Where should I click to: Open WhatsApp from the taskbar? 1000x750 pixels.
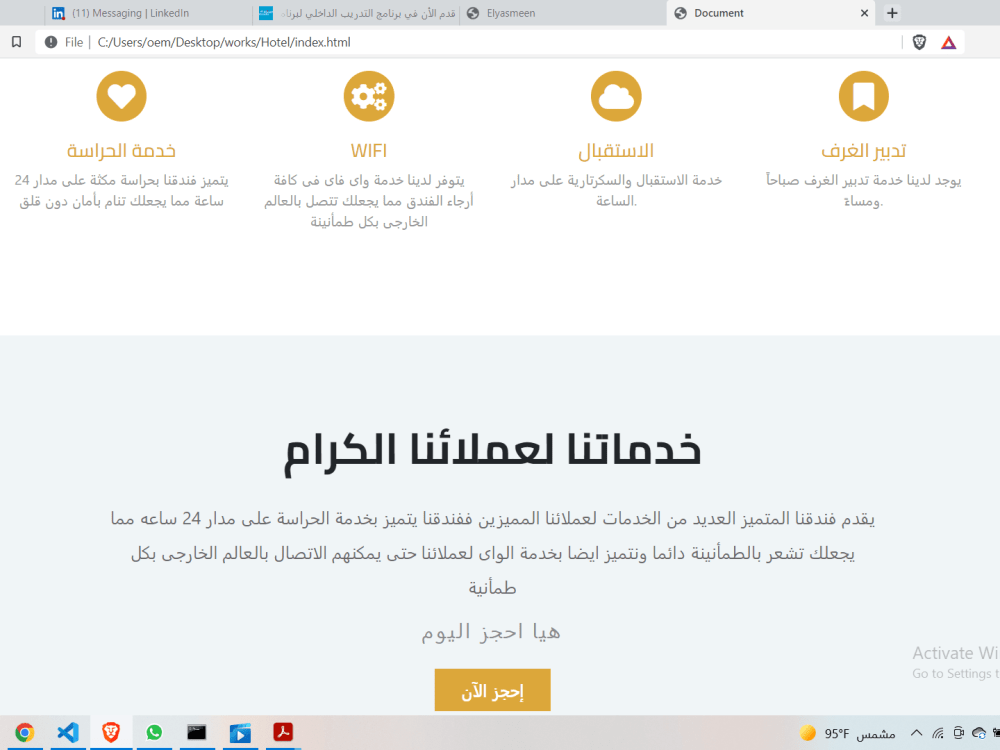(x=154, y=732)
